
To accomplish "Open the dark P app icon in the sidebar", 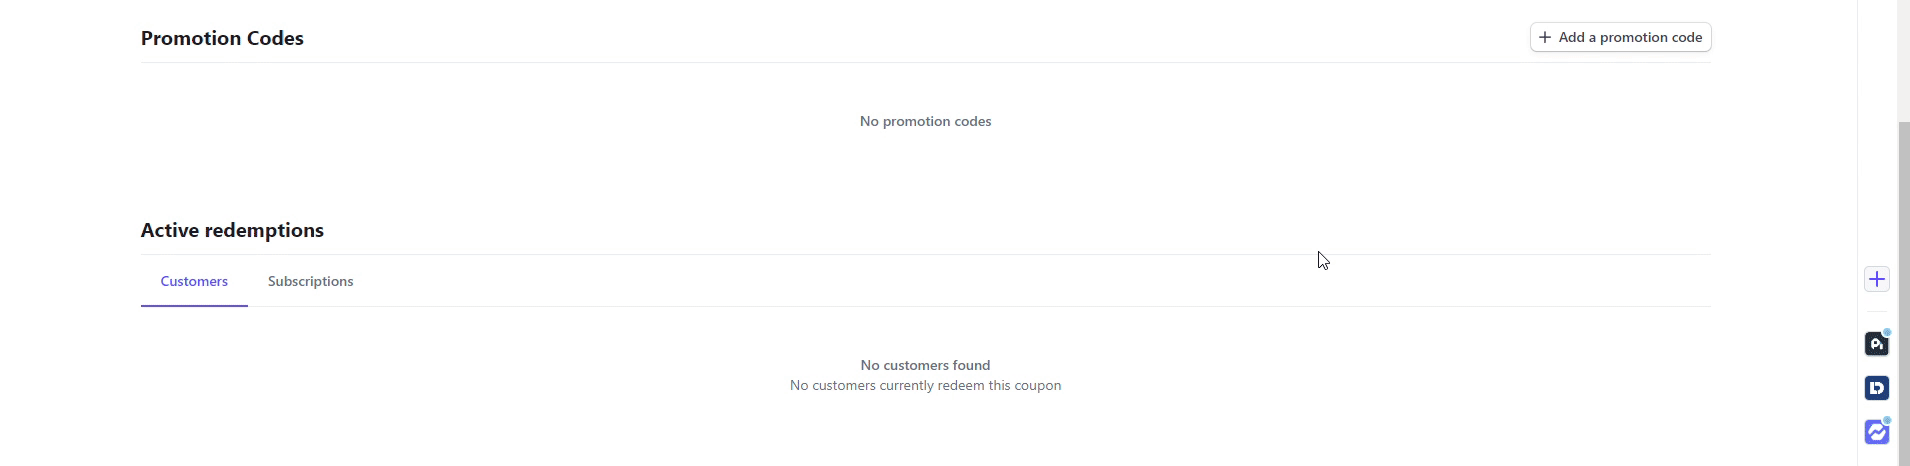I will click(x=1877, y=344).
